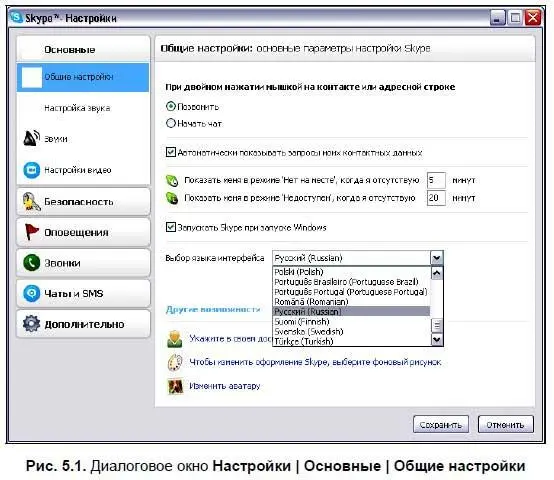Click the profile person icon under Другие возможности
This screenshot has height=480, width=554.
[x=175, y=339]
